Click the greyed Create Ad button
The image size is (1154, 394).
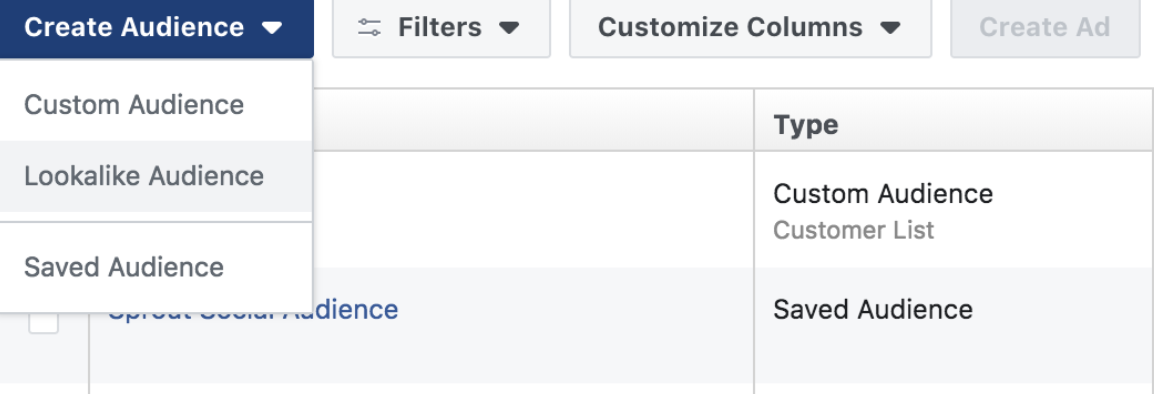click(1045, 28)
